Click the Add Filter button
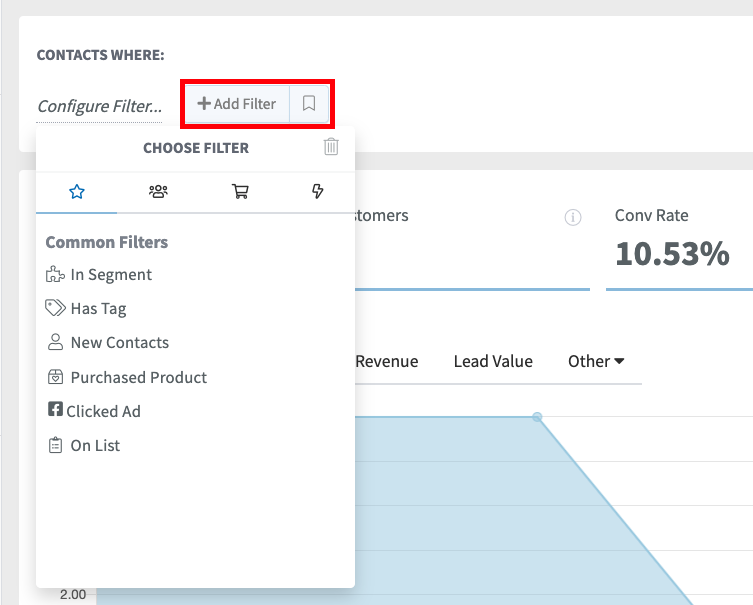Viewport: 753px width, 605px height. (x=237, y=104)
